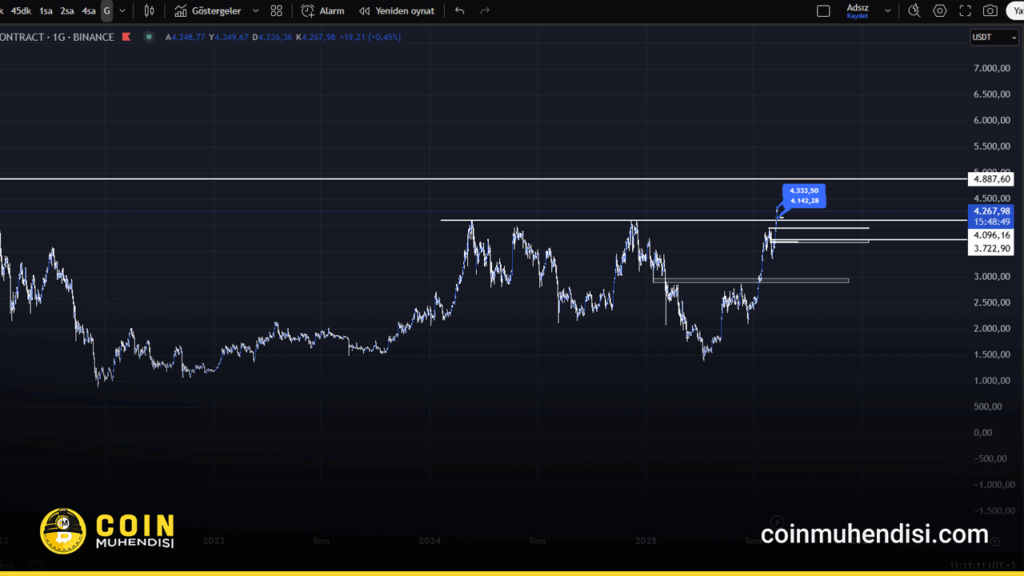The image size is (1024, 576).
Task: Open chart settings hexagon gear icon
Action: pyautogui.click(x=939, y=11)
